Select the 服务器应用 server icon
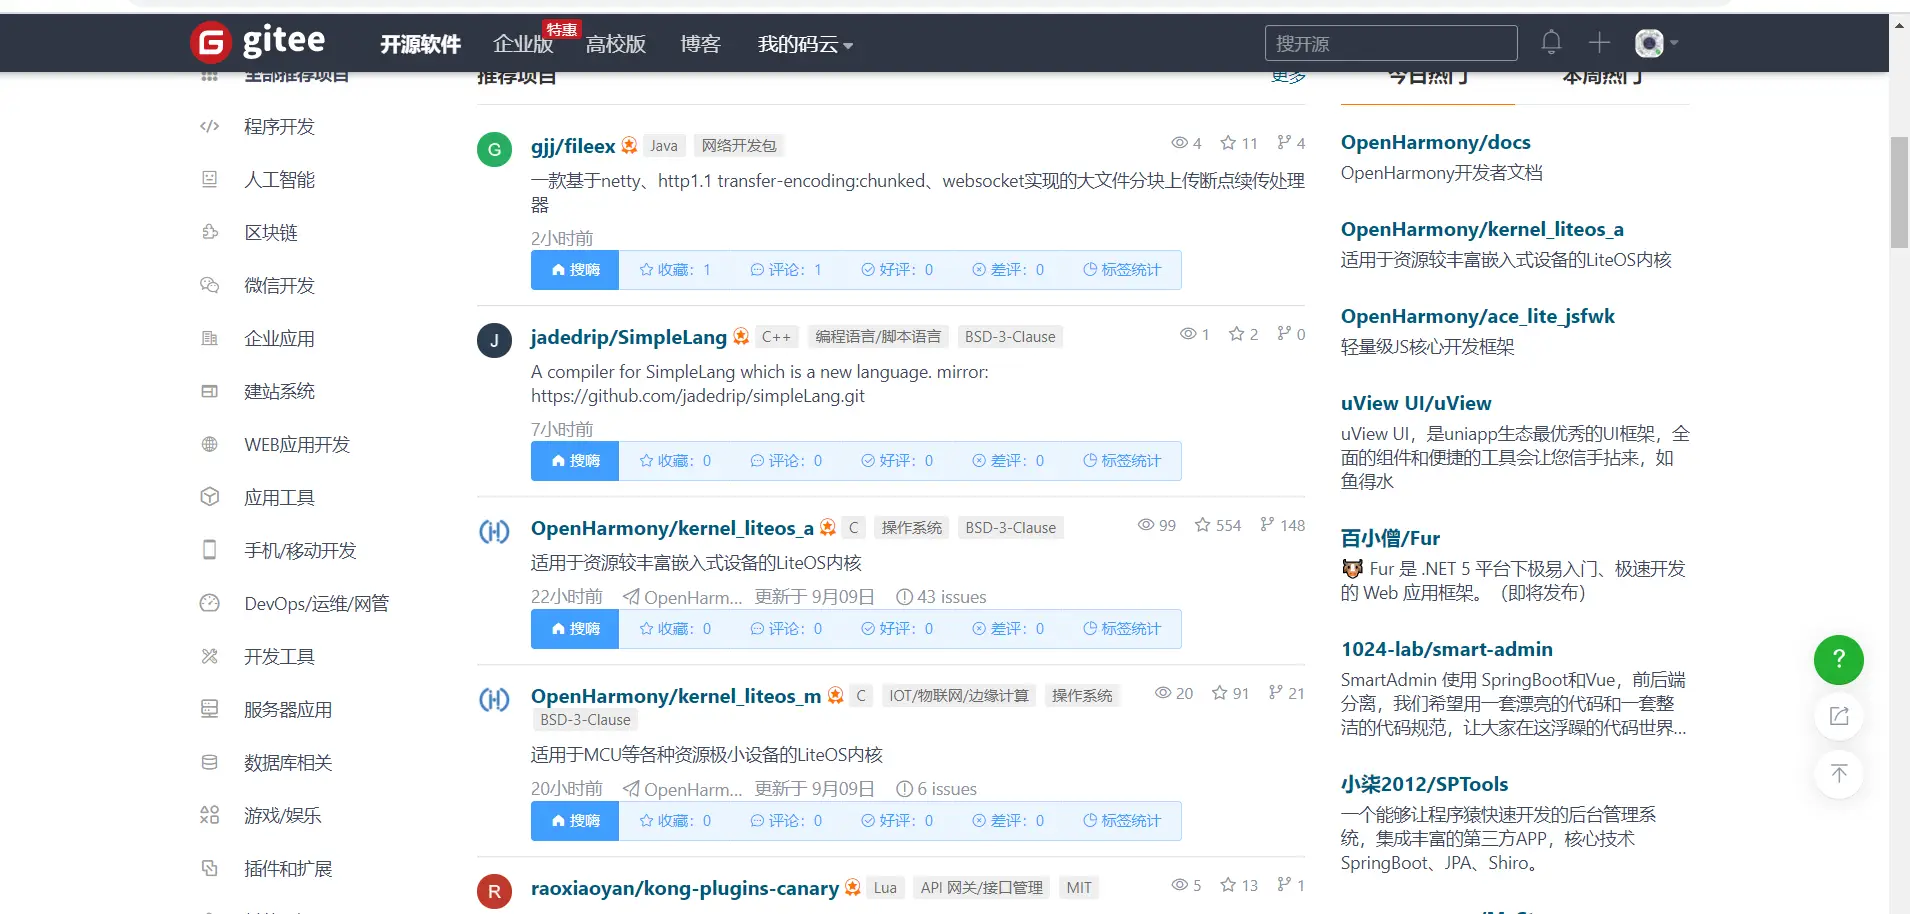This screenshot has width=1910, height=914. click(209, 709)
